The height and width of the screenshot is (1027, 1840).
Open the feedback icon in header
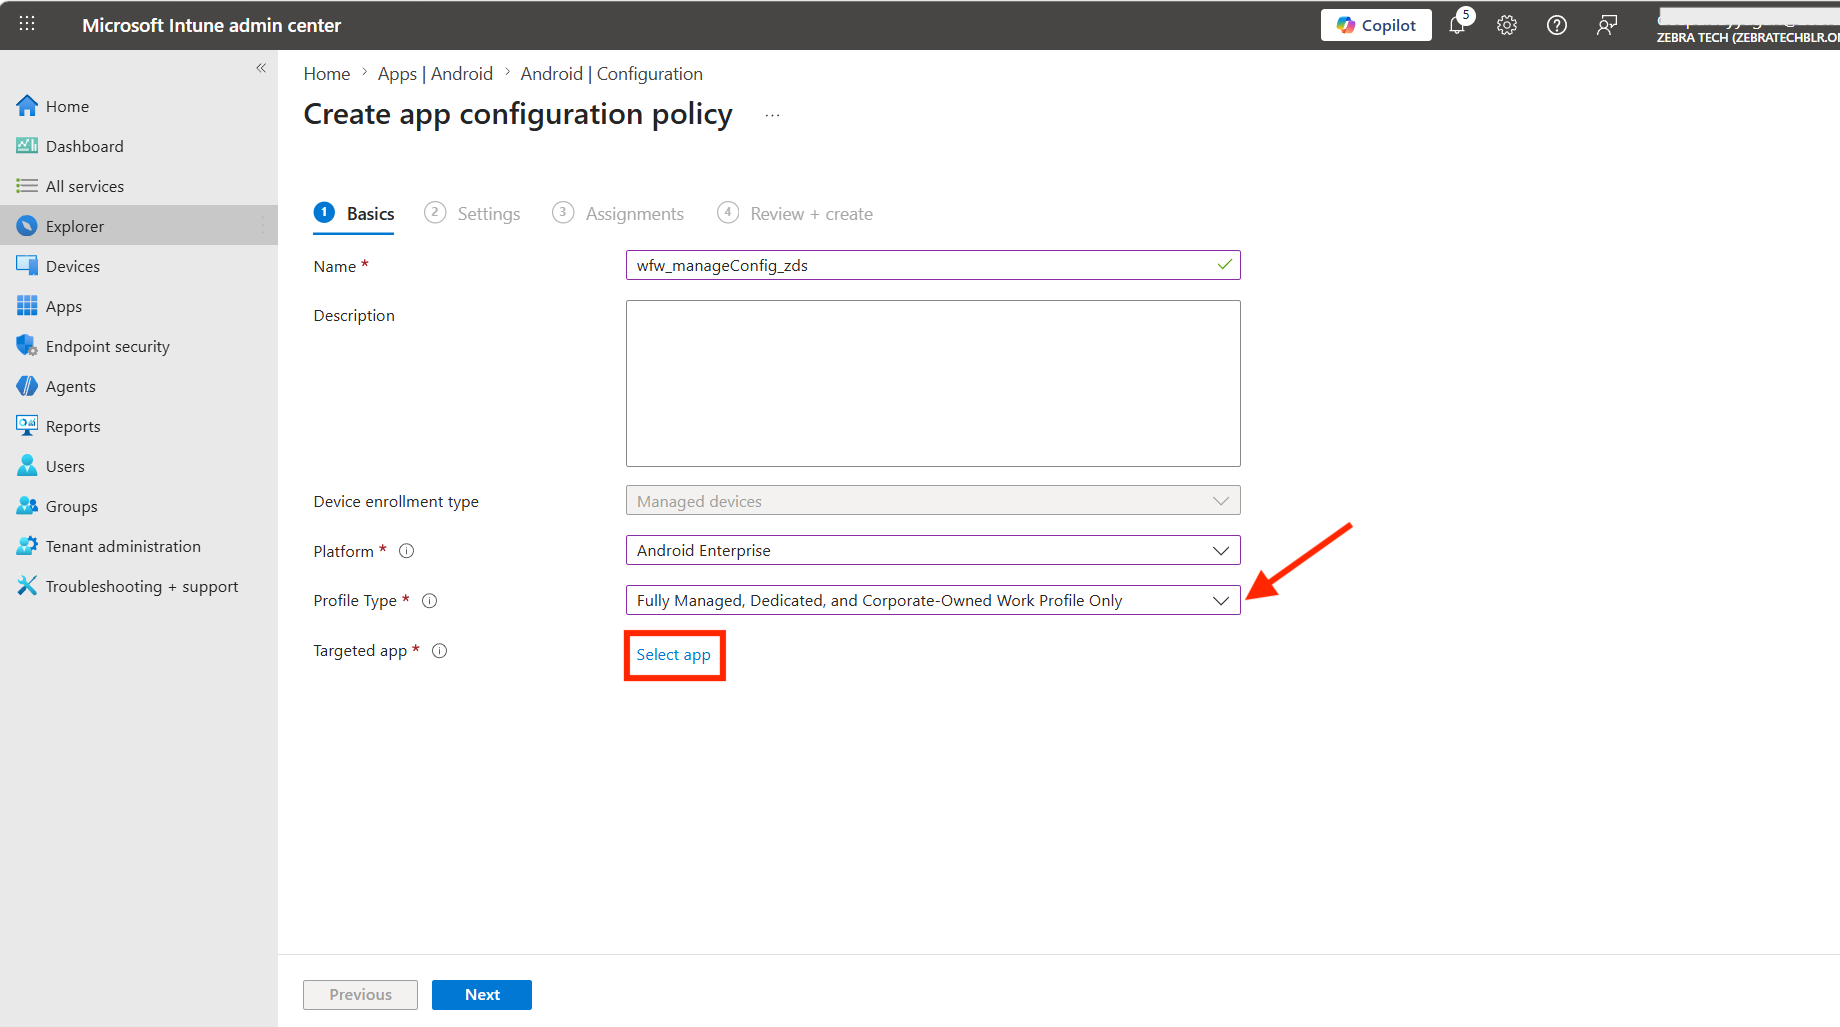click(1607, 25)
